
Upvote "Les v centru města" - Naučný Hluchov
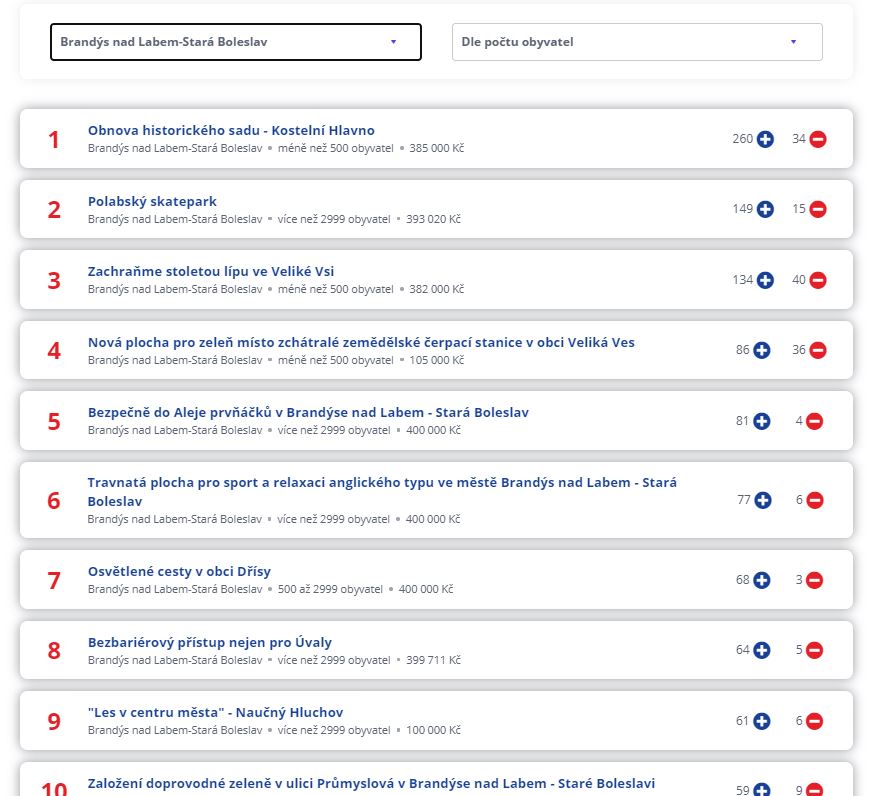pyautogui.click(x=762, y=721)
